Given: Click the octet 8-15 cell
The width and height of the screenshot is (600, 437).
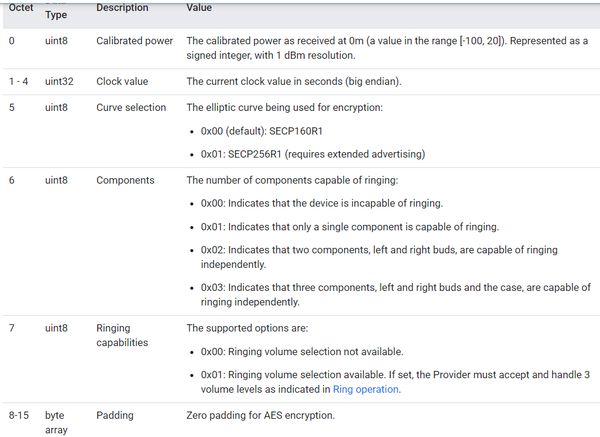Looking at the screenshot, I should point(19,415).
